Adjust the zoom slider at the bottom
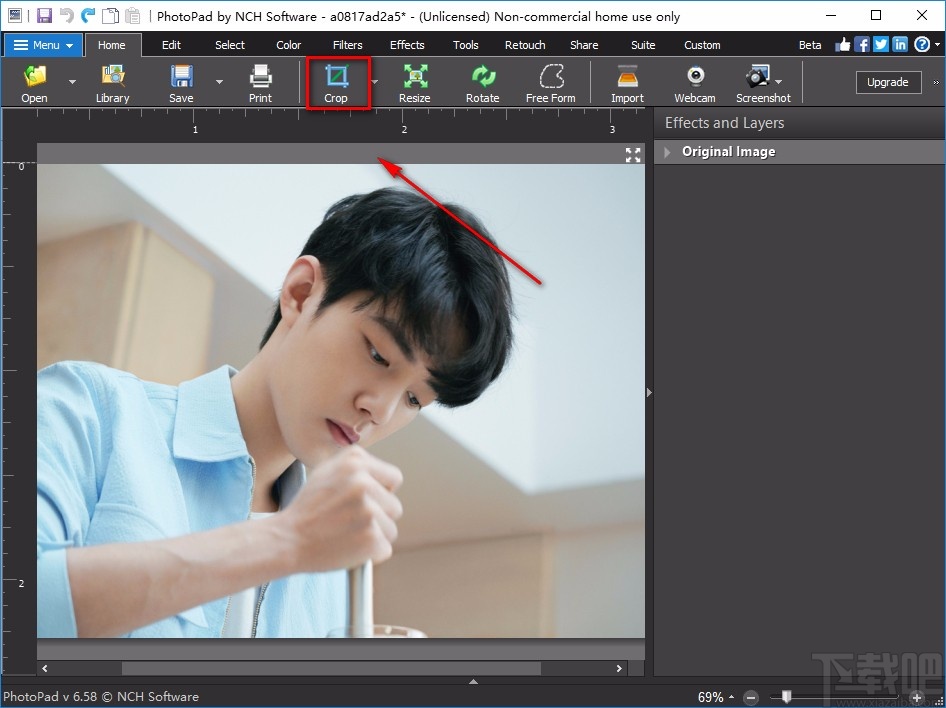Image resolution: width=946 pixels, height=708 pixels. coord(786,697)
